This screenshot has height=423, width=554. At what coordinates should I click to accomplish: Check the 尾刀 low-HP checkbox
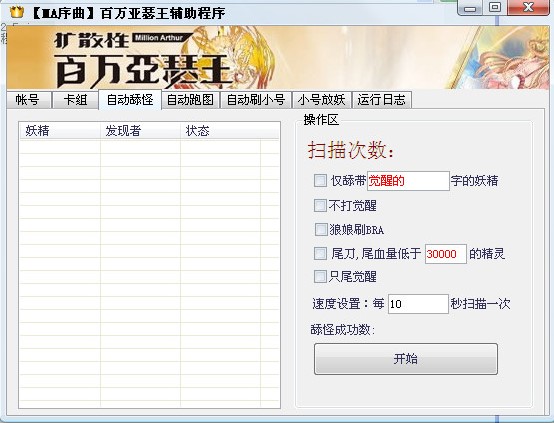tap(320, 253)
